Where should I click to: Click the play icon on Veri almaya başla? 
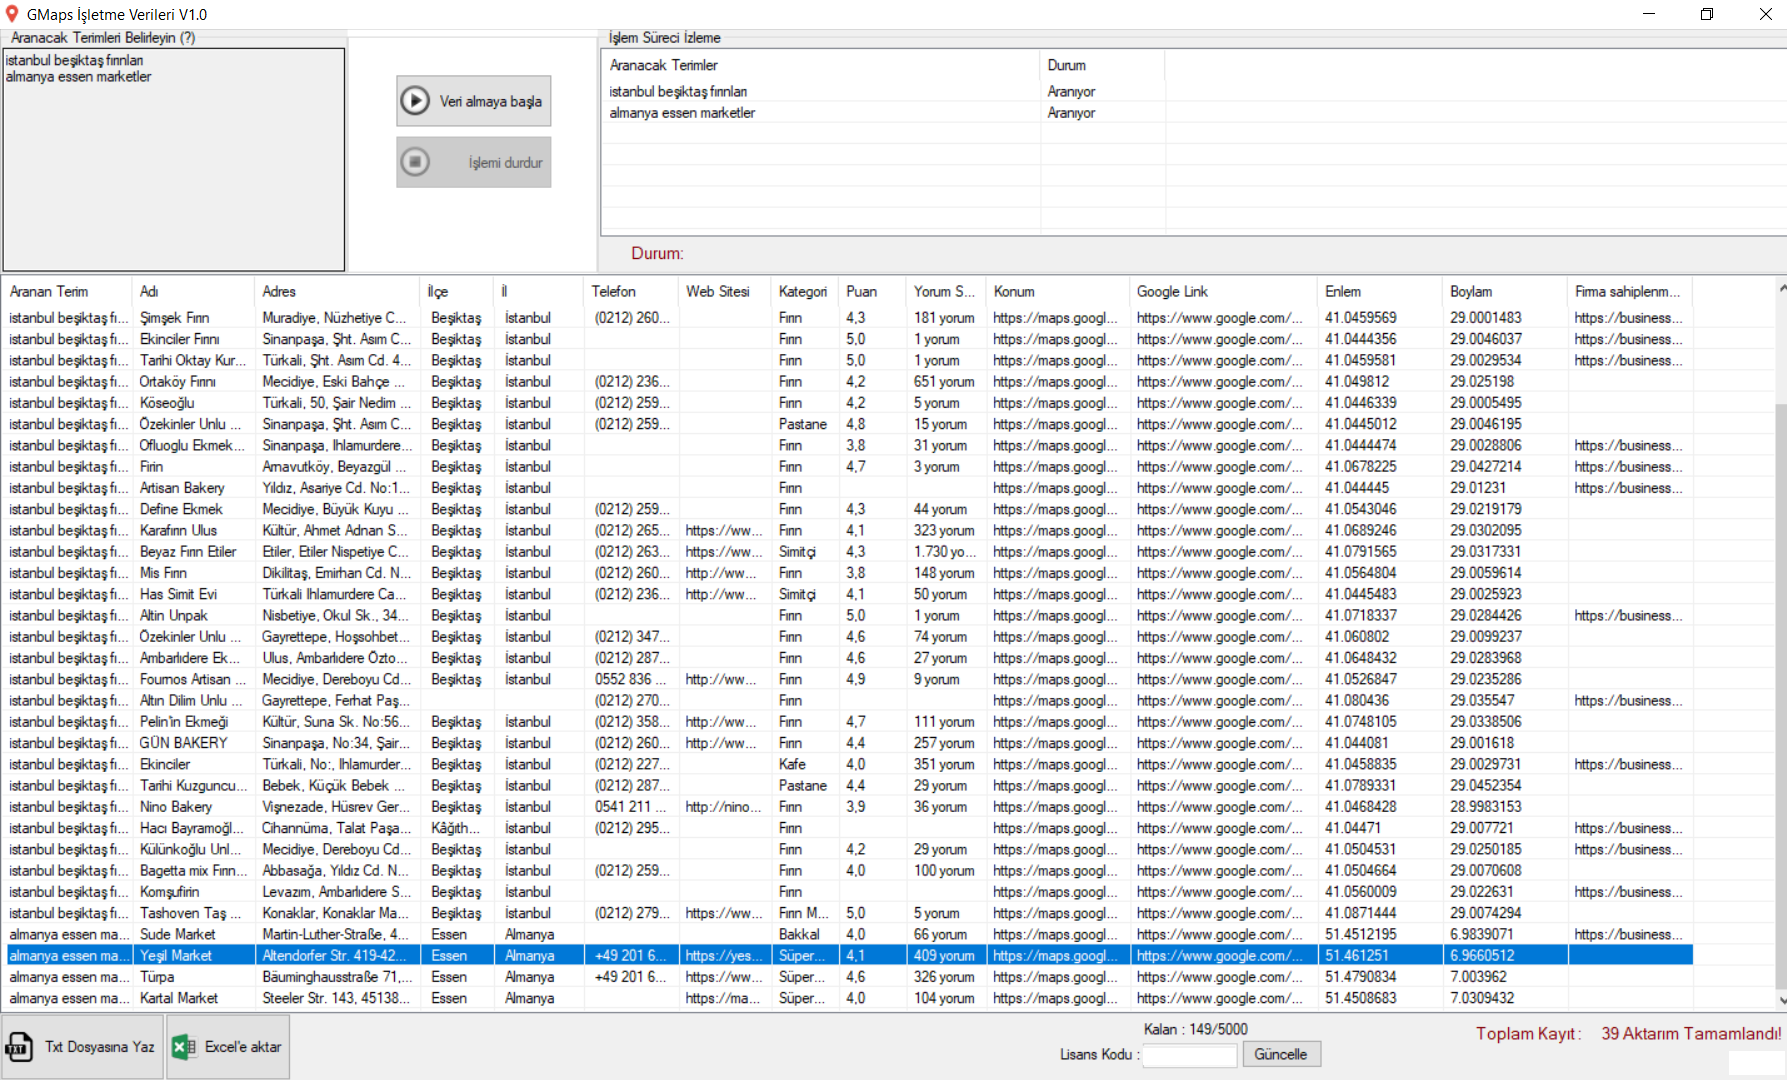pos(414,101)
